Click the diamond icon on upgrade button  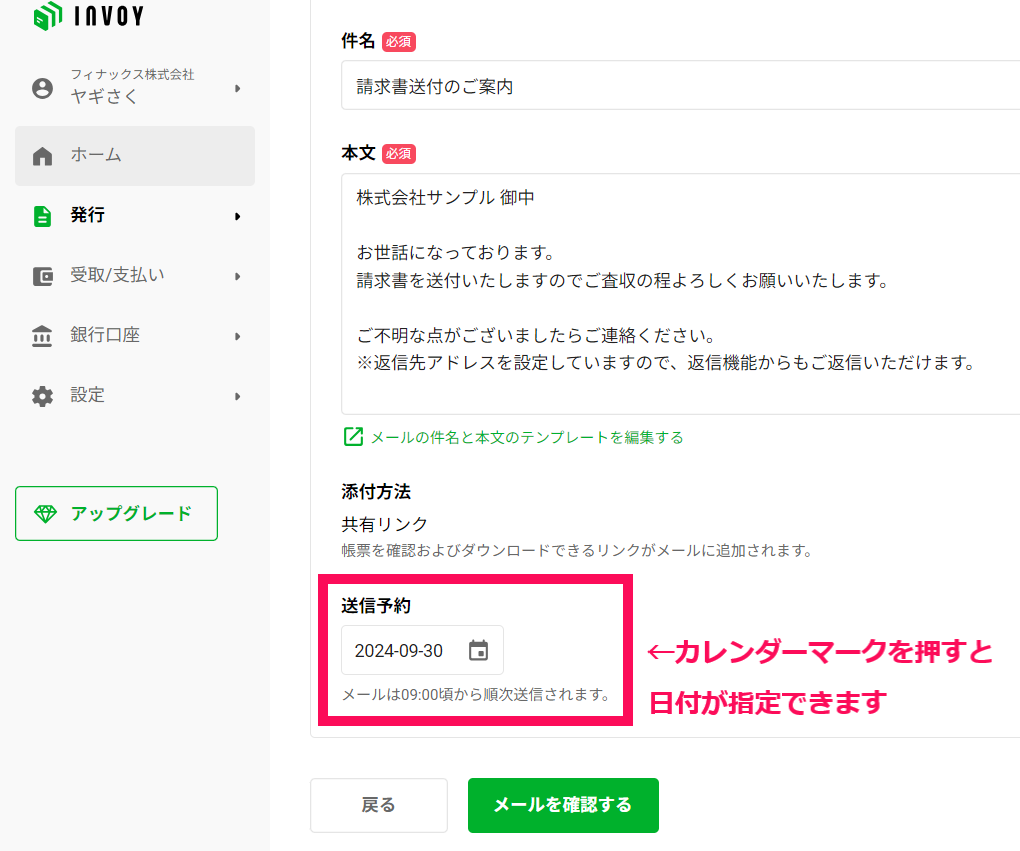pyautogui.click(x=46, y=514)
